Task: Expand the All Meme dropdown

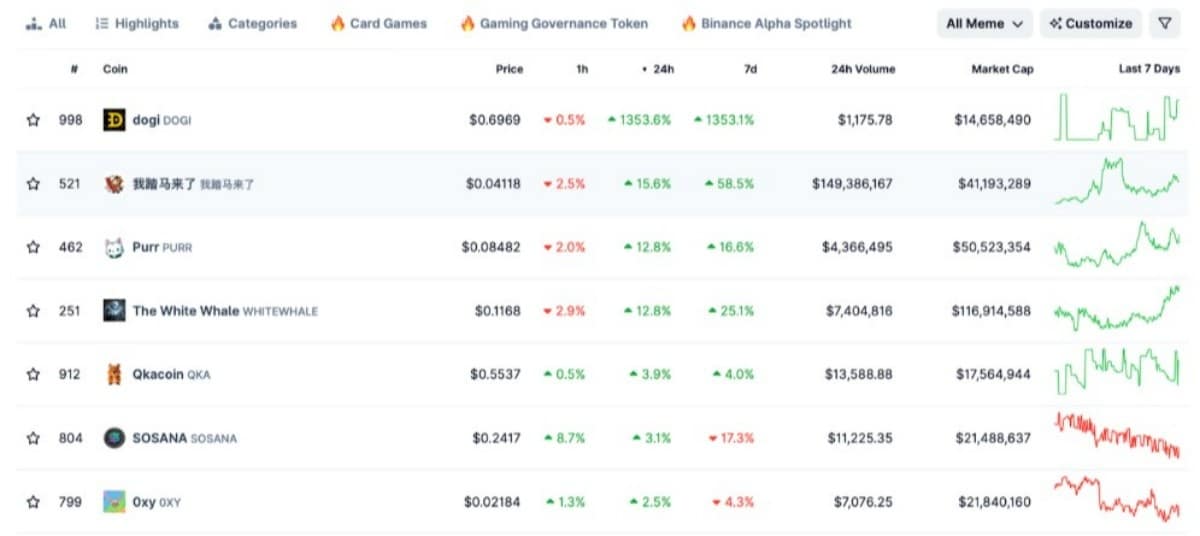Action: (x=984, y=23)
